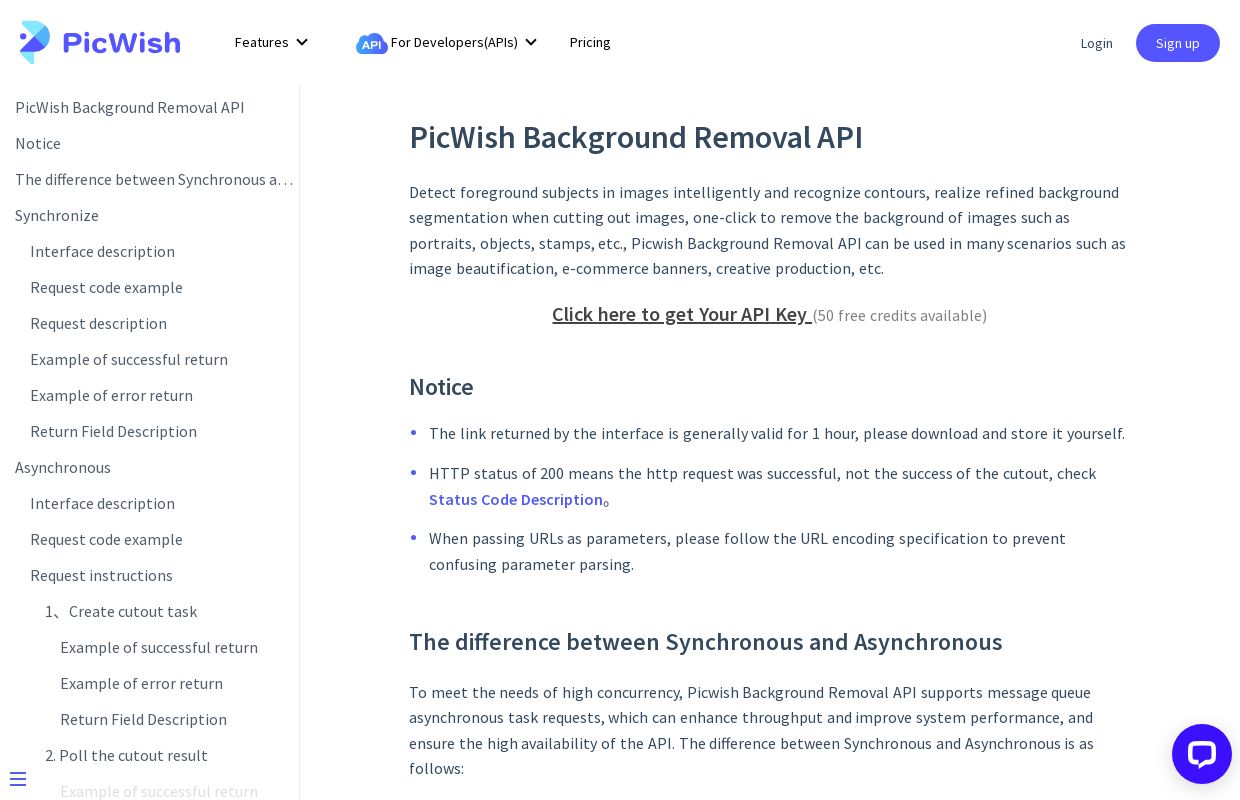Open For Developers(APIs) menu

454,42
